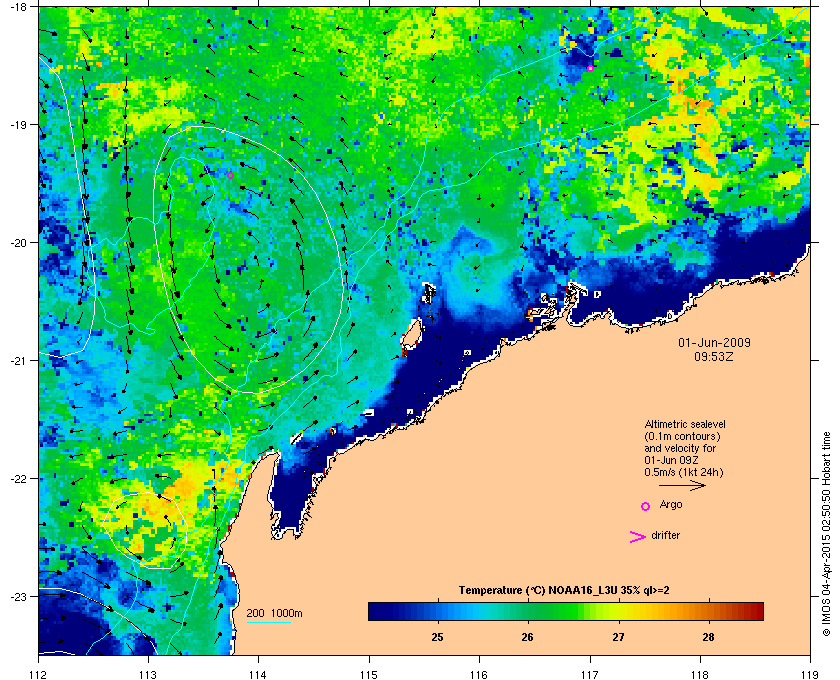The height and width of the screenshot is (680, 840).
Task: Click the color bar label 28
Action: coord(708,637)
